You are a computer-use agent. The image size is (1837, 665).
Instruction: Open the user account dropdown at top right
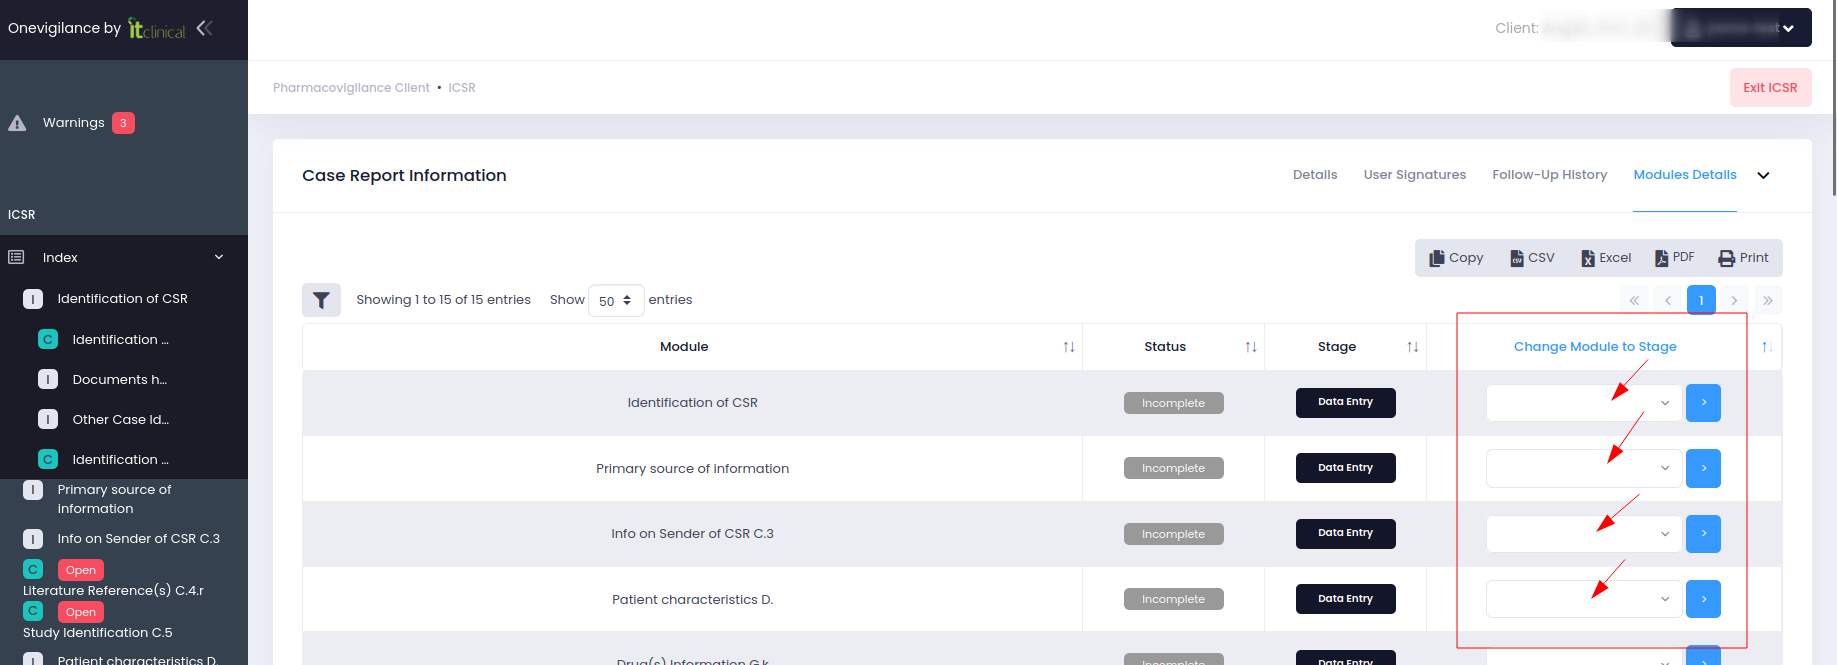pos(1741,28)
